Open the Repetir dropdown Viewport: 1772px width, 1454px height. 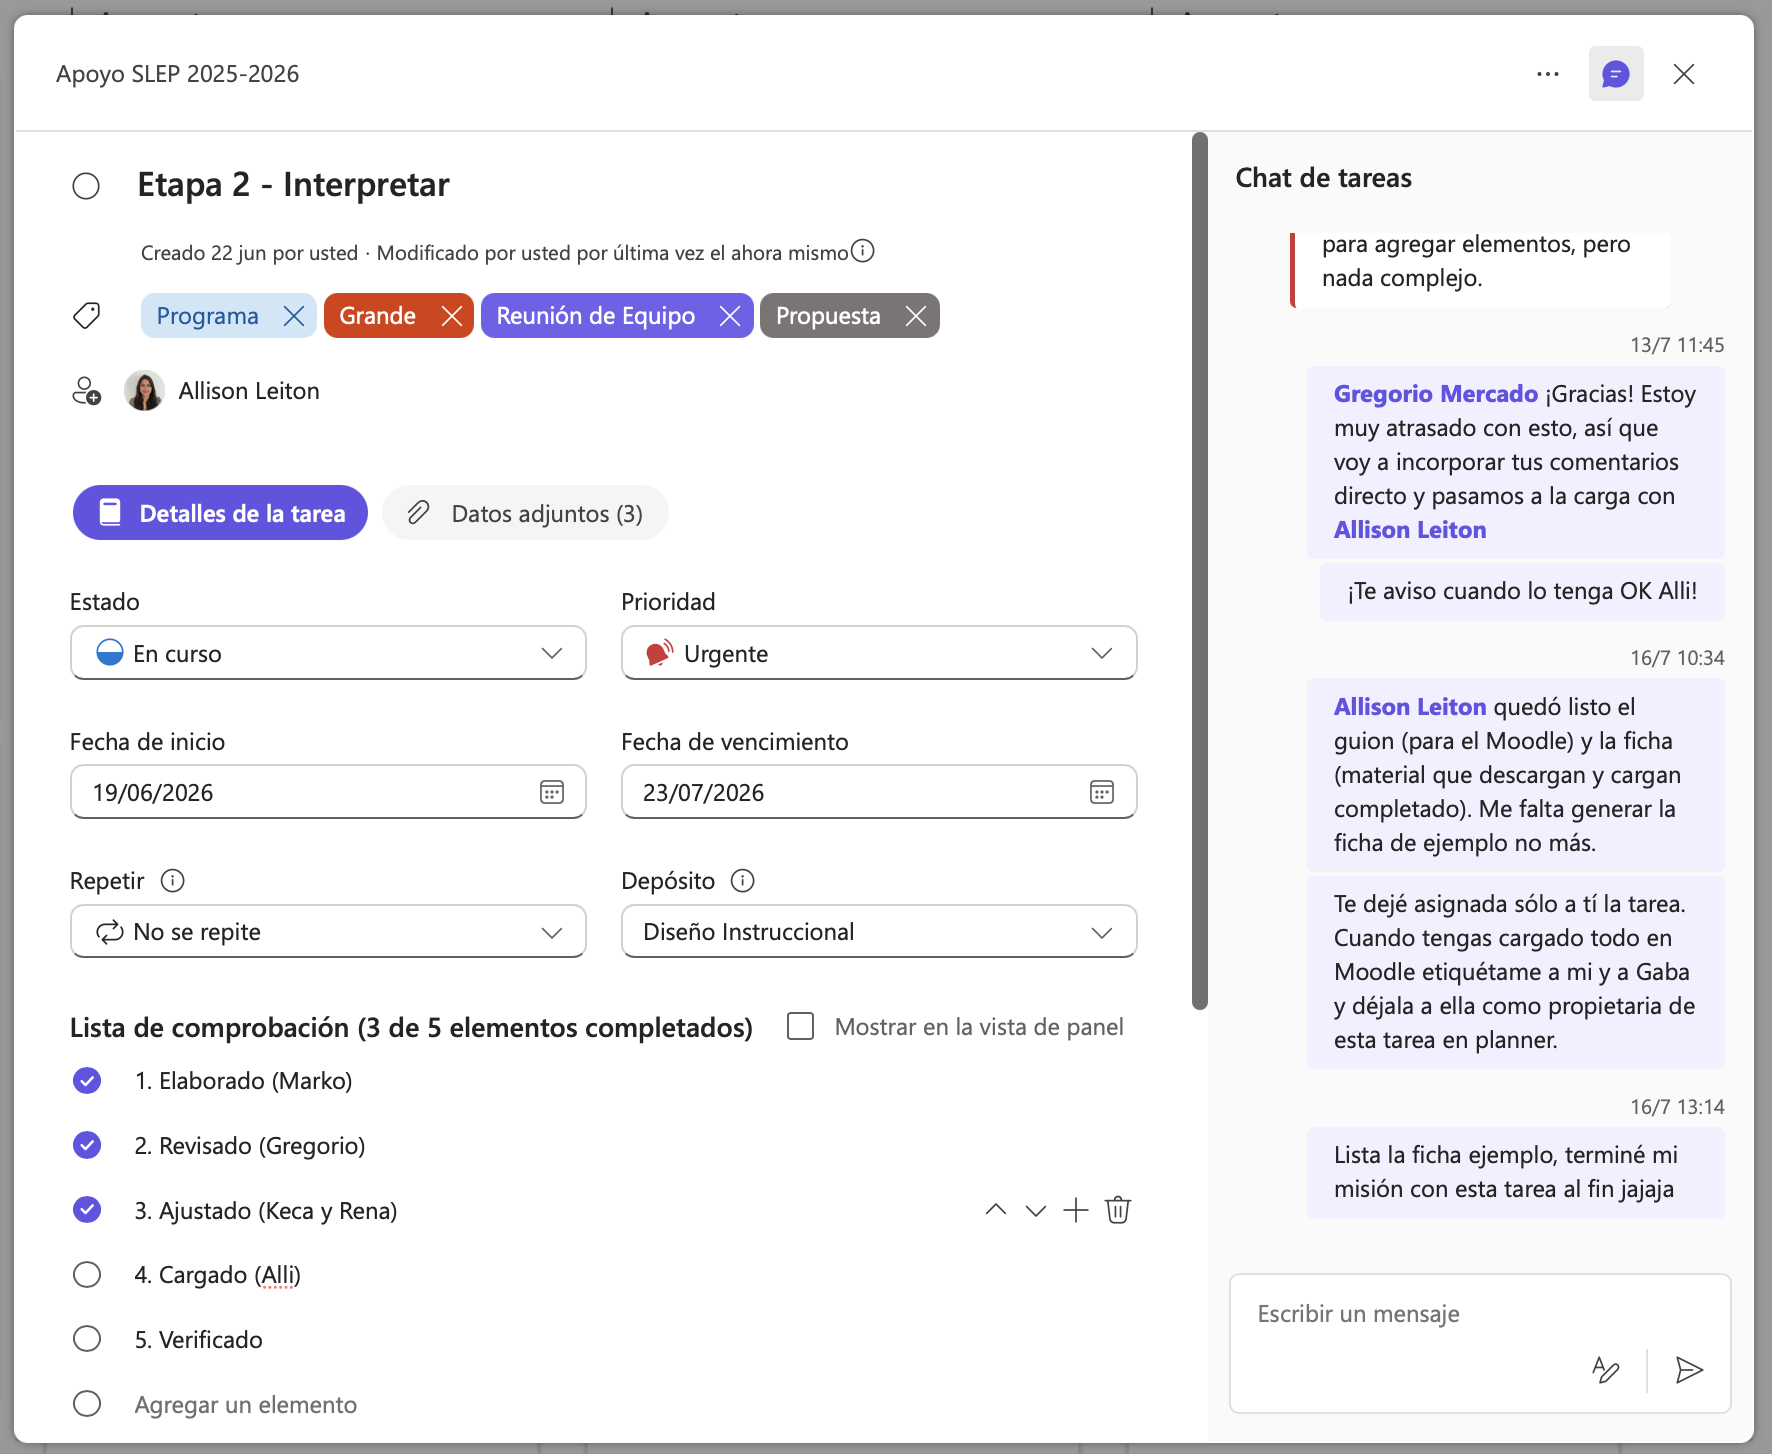[328, 932]
